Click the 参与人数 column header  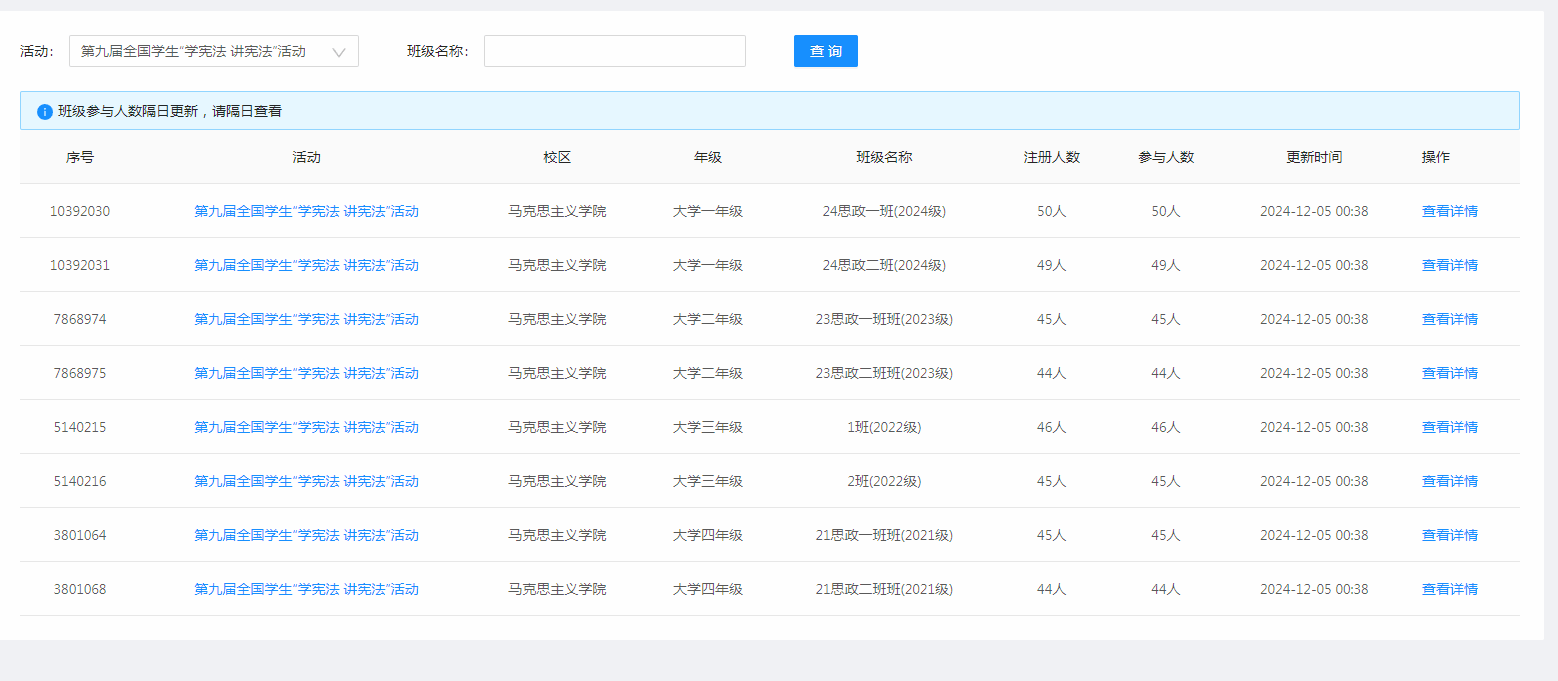1165,157
